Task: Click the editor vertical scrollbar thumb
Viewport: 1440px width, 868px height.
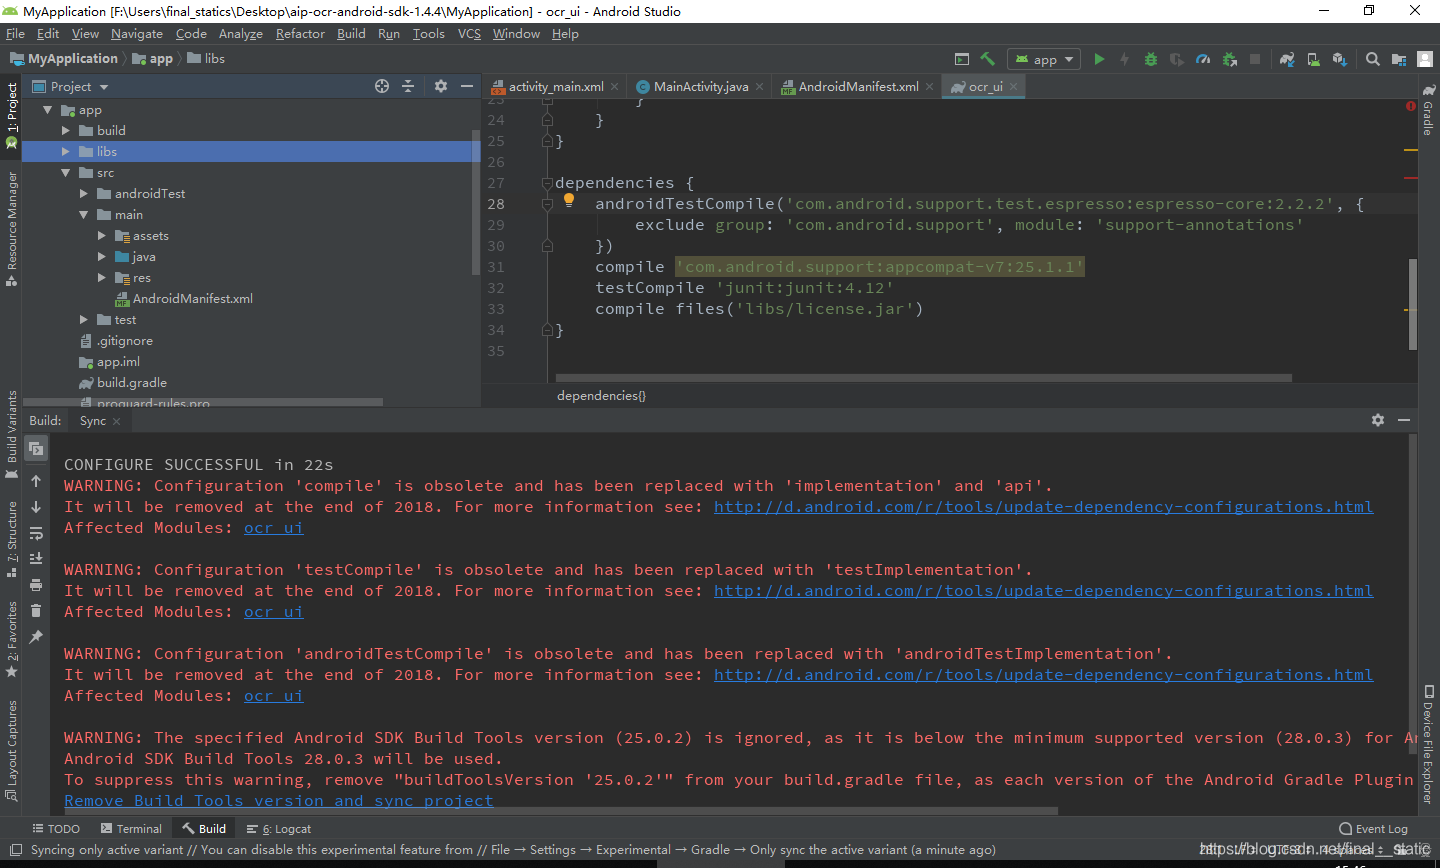Action: coord(1412,304)
